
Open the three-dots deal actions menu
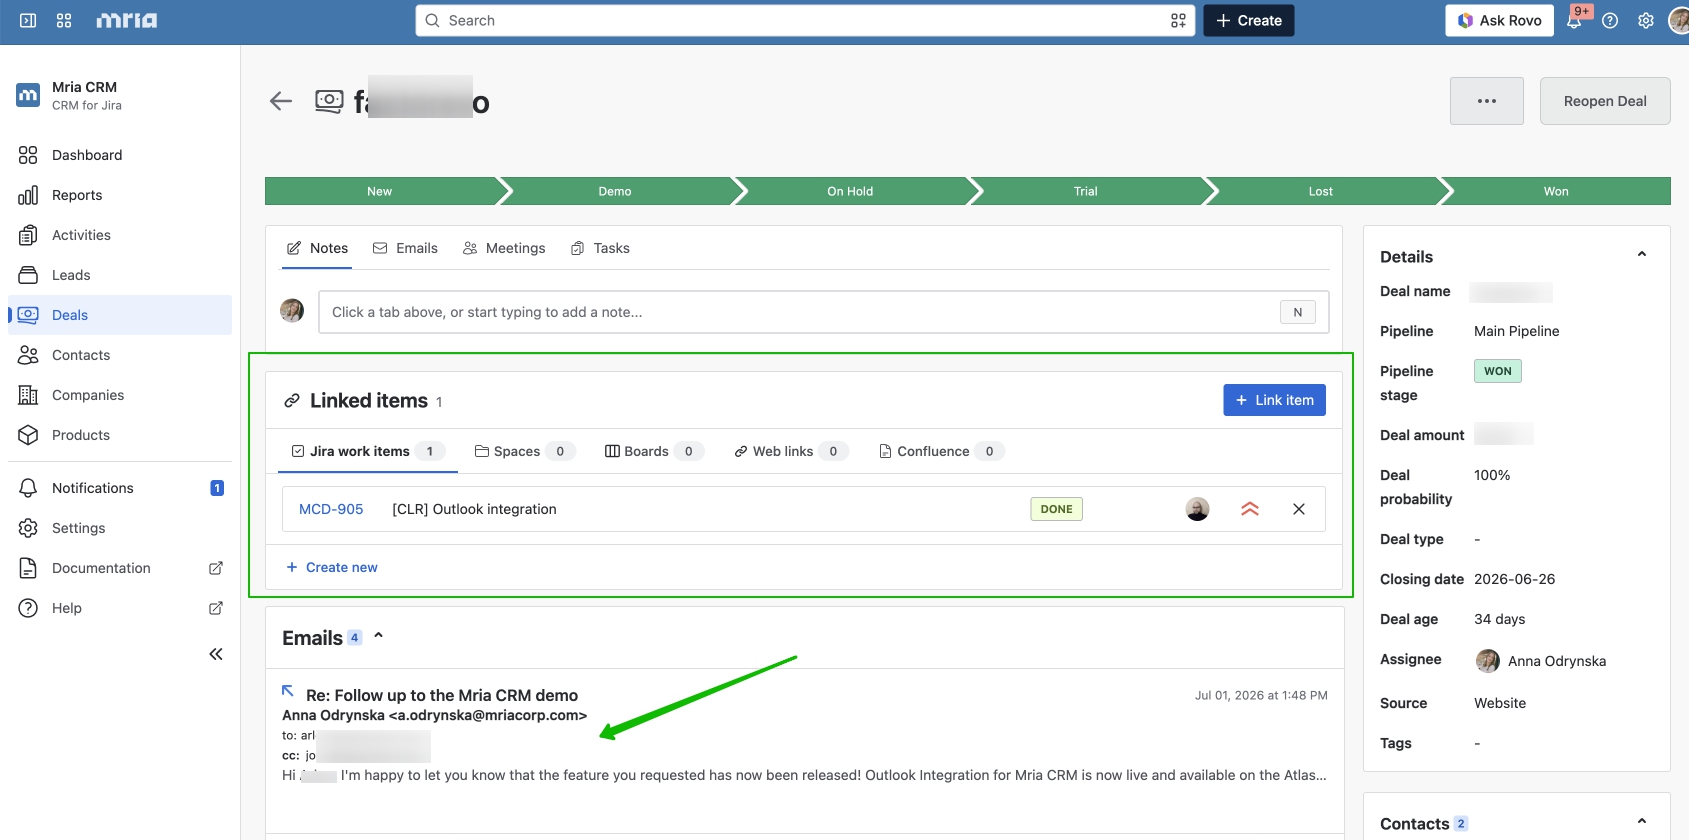1487,101
